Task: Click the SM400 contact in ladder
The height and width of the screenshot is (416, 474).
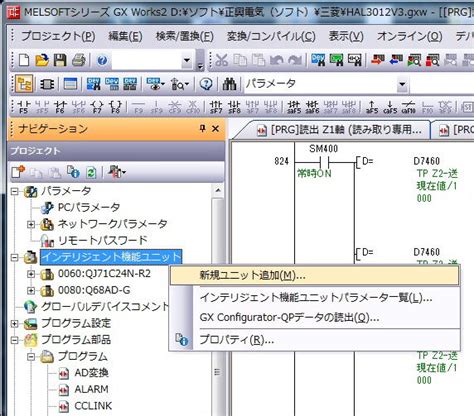Action: (324, 162)
